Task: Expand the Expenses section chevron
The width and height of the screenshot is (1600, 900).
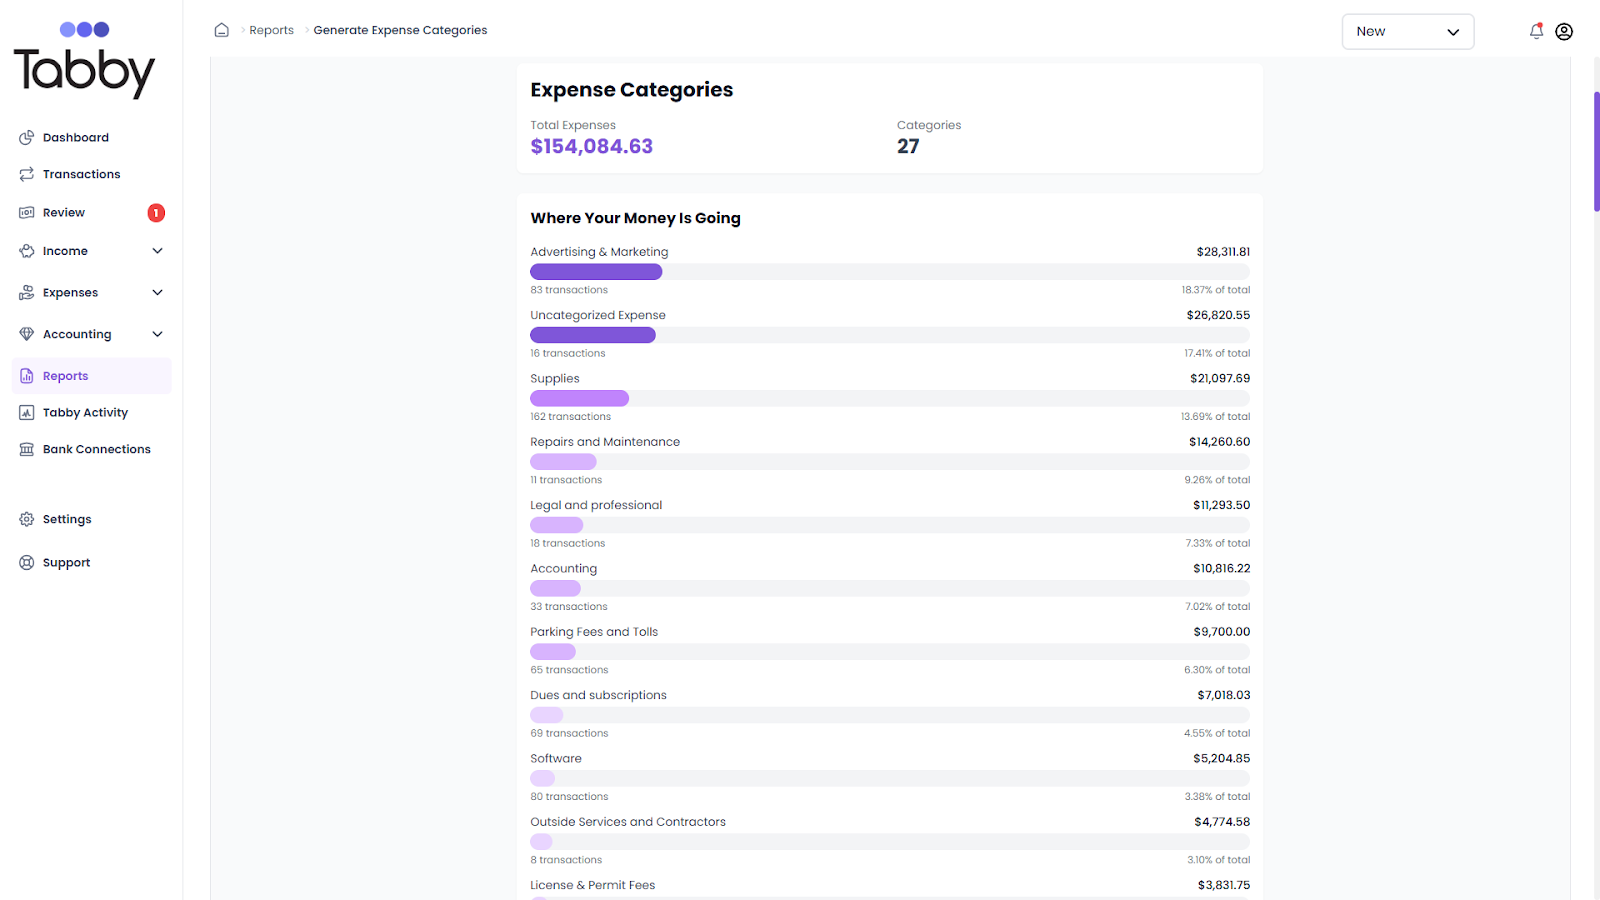Action: pyautogui.click(x=157, y=292)
